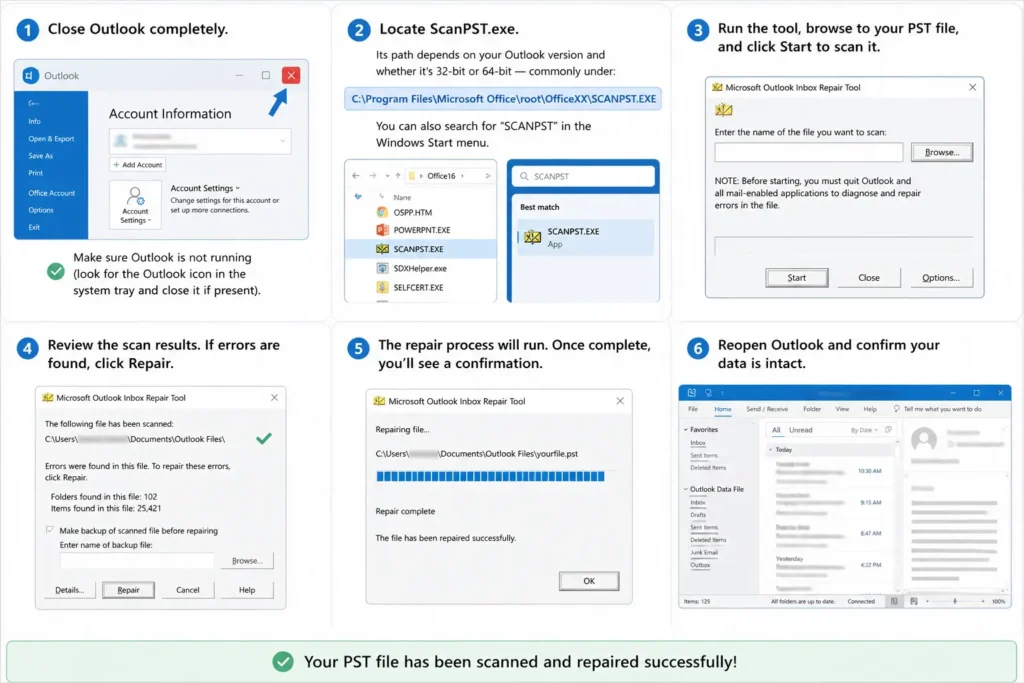Open the File tab in reopened Outlook
The image size is (1024, 683).
point(693,409)
